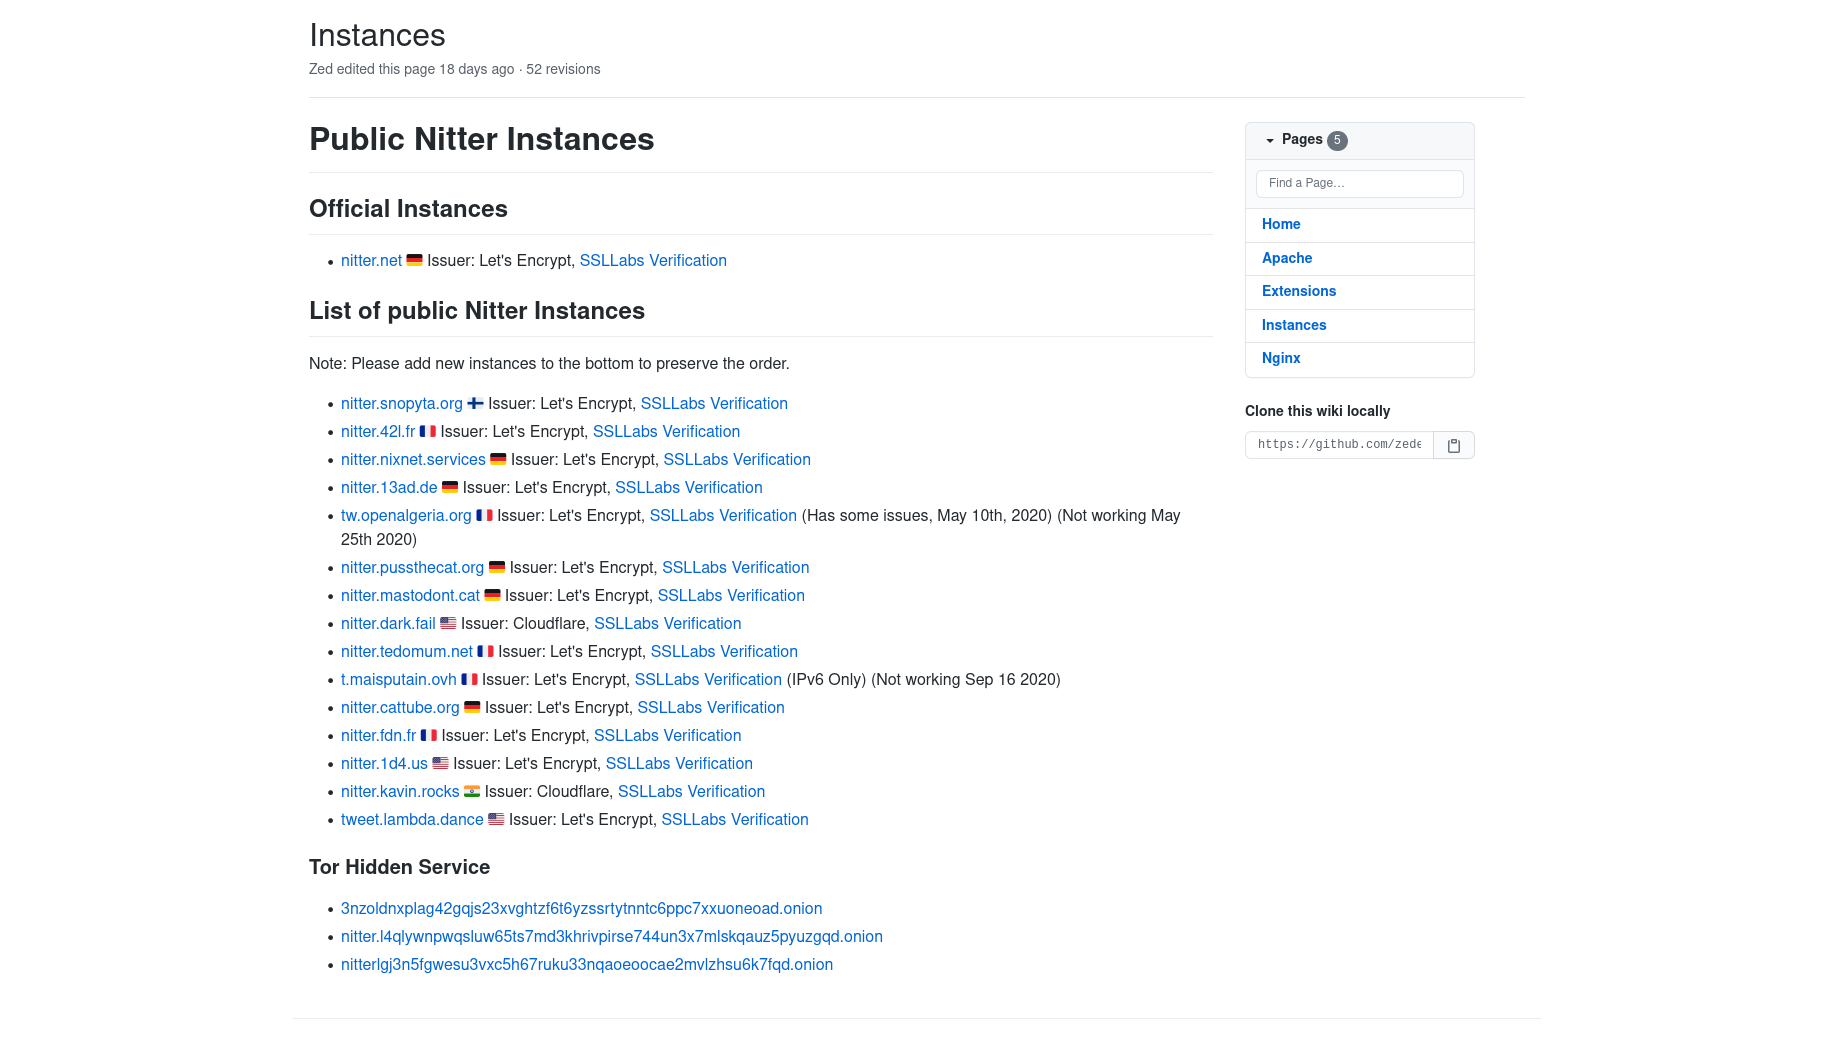
Task: Open the Nginx wiki page
Action: point(1281,358)
